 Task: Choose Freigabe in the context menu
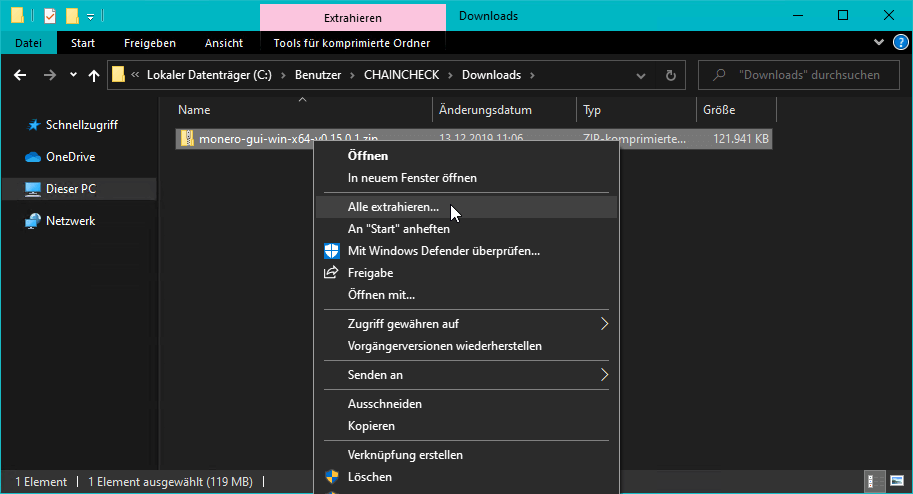(x=466, y=273)
